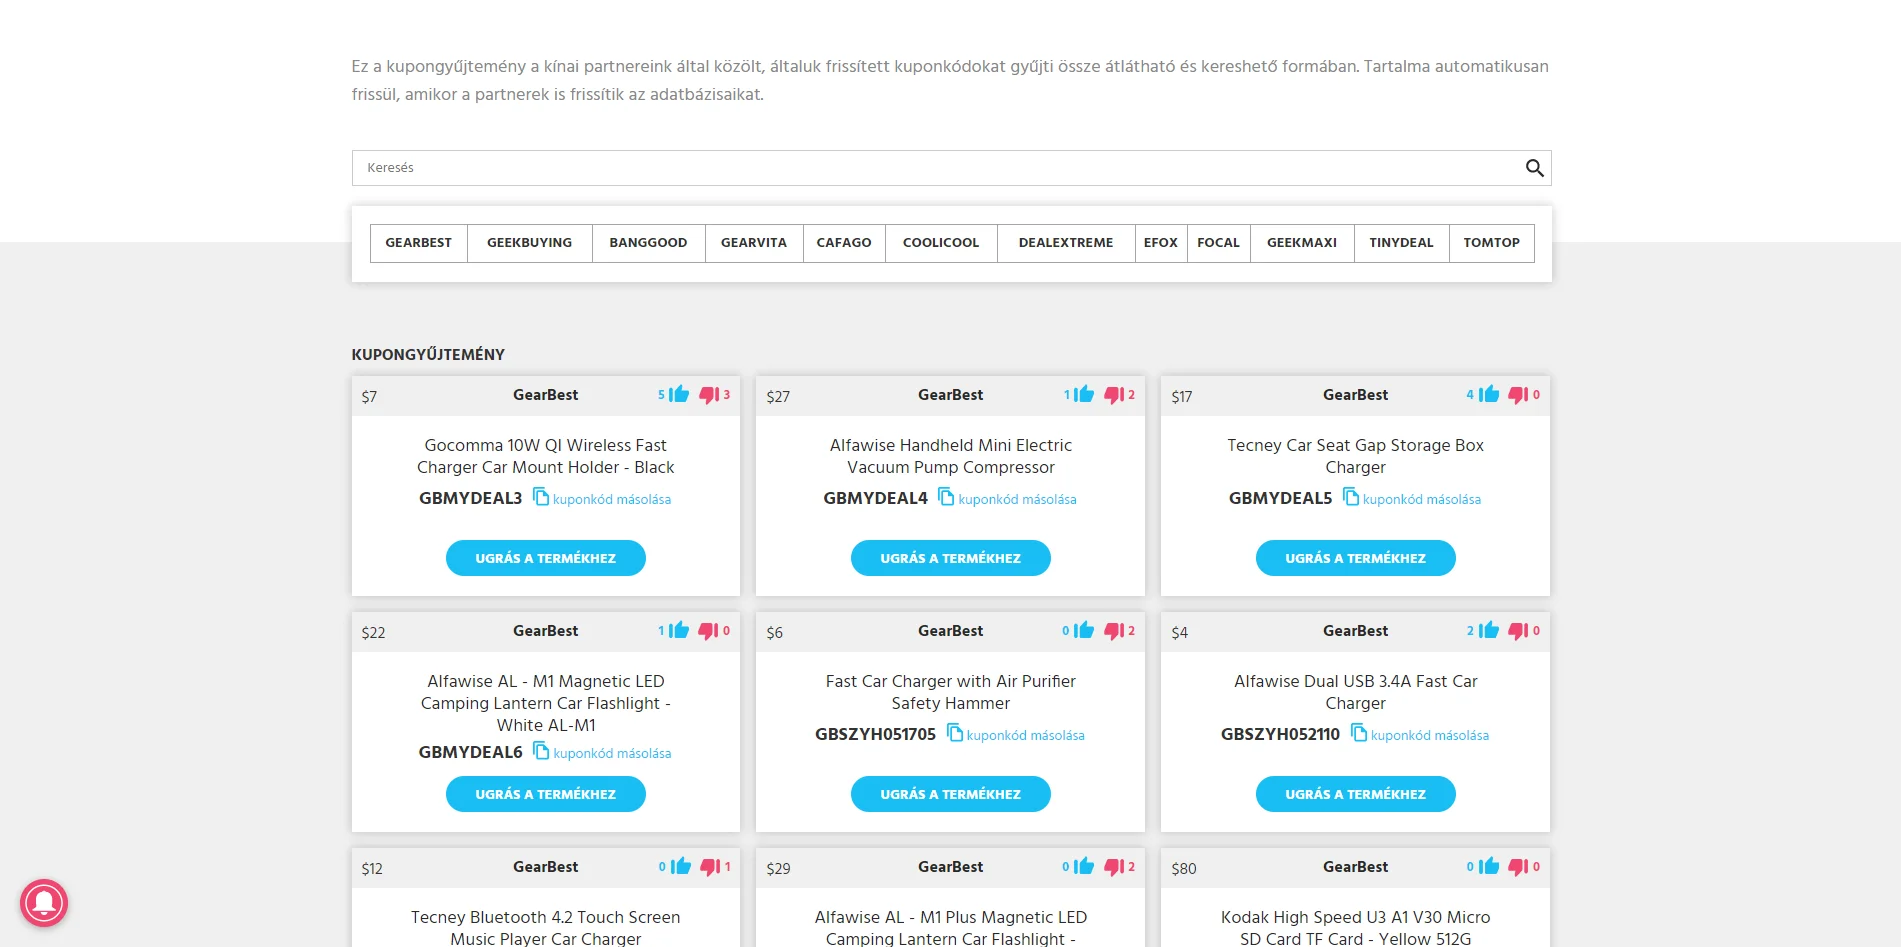Copy coupon code GBMYDEAL6
The width and height of the screenshot is (1901, 947).
(x=601, y=752)
